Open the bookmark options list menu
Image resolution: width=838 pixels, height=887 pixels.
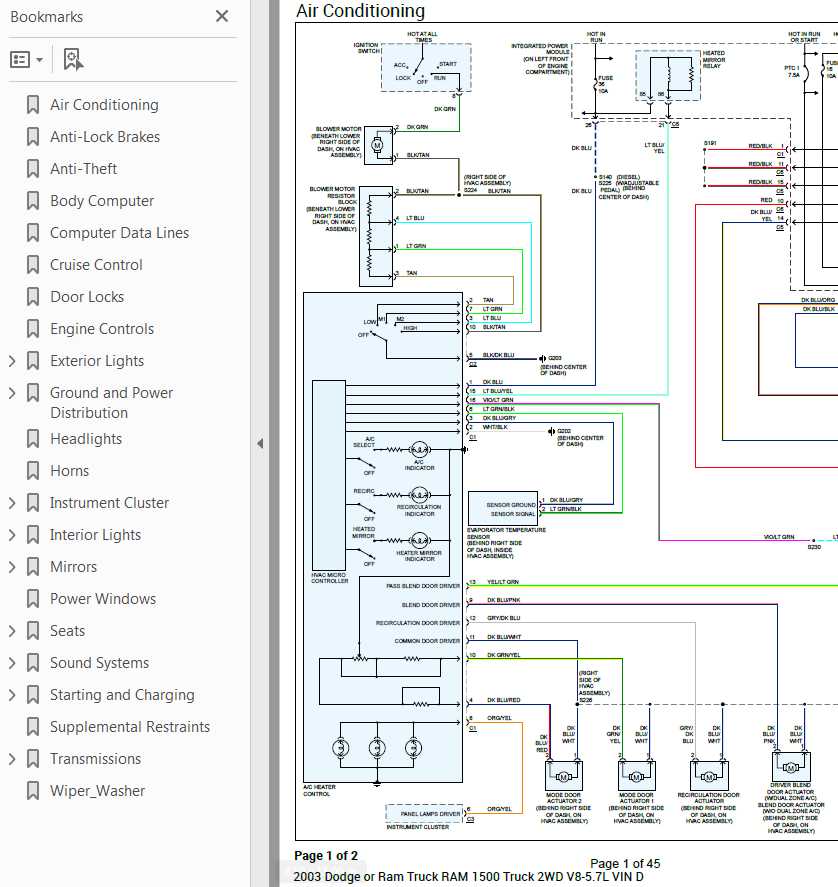[26, 59]
